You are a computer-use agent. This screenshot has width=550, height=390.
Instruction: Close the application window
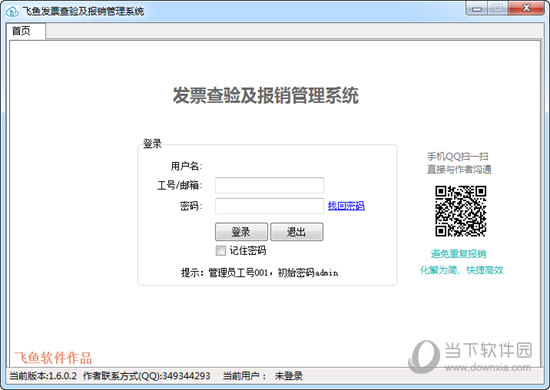point(526,8)
